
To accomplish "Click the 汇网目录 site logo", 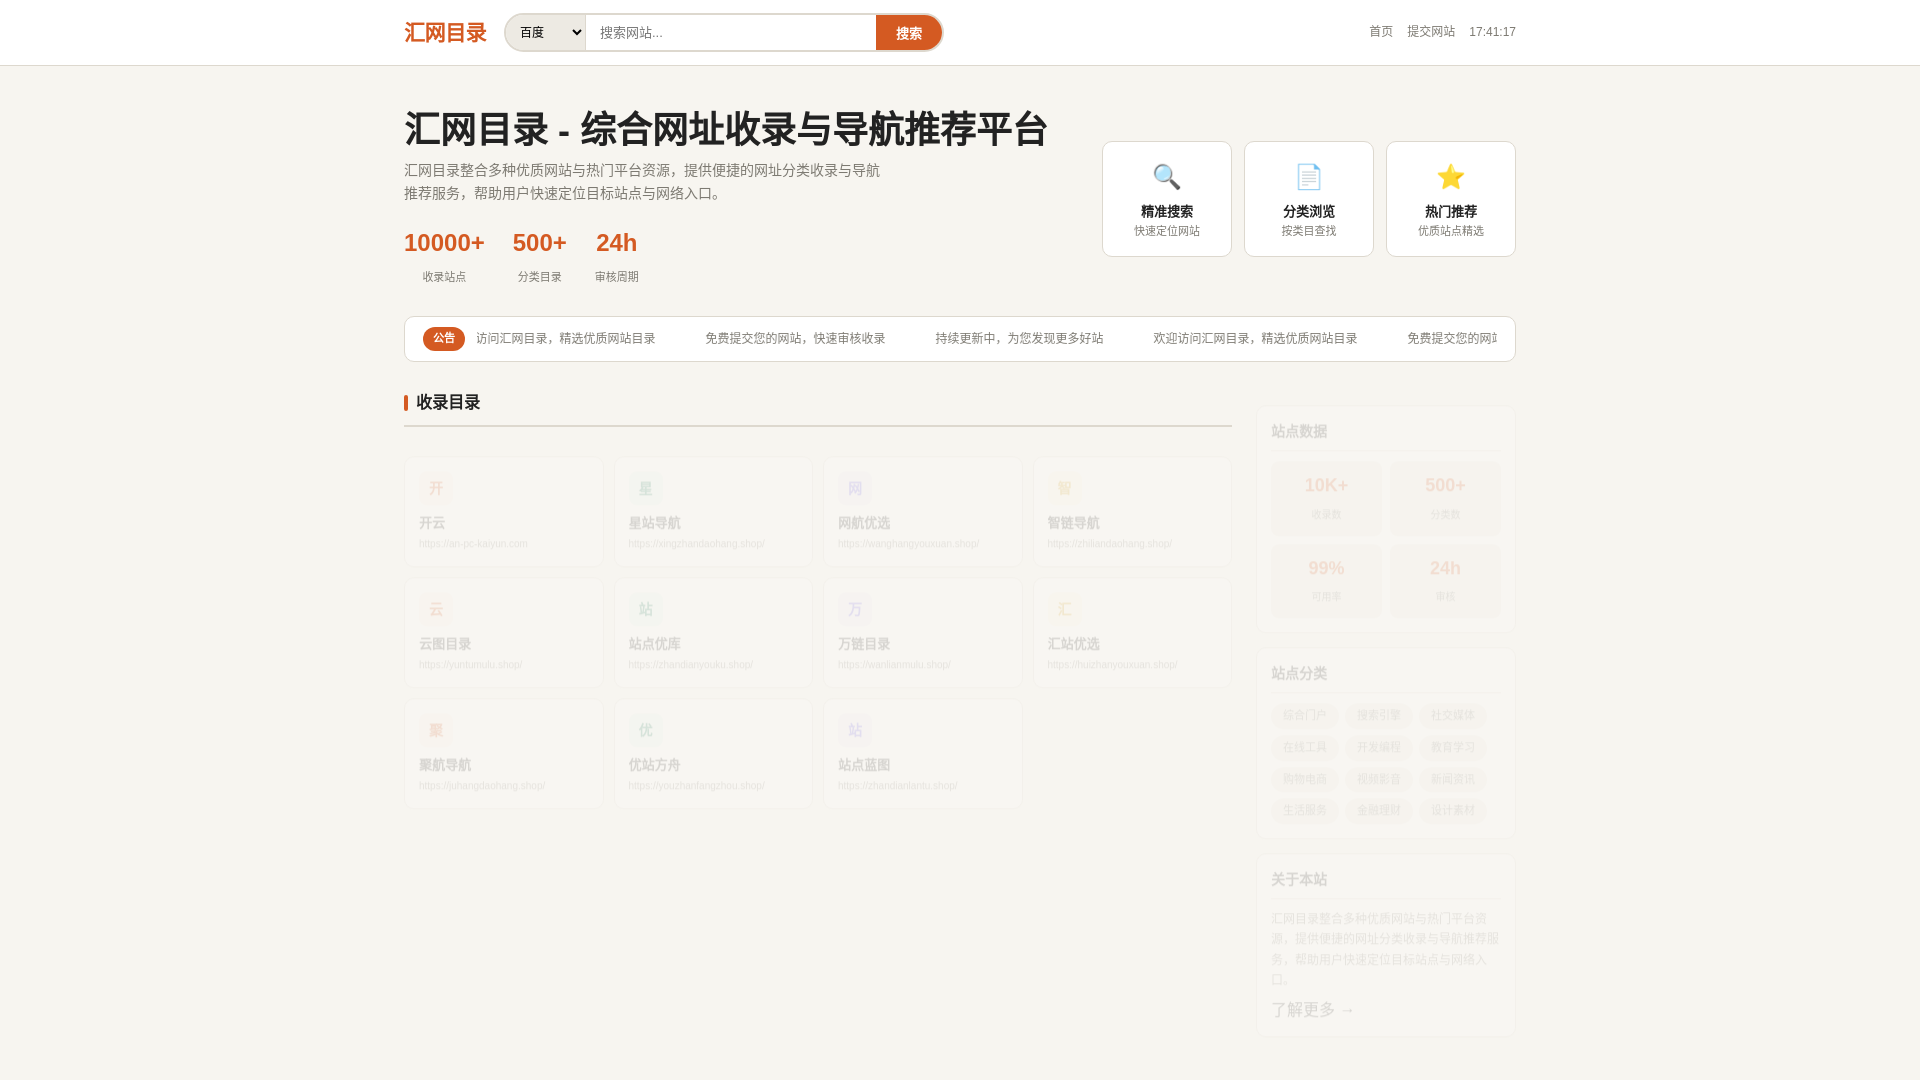I will [445, 32].
